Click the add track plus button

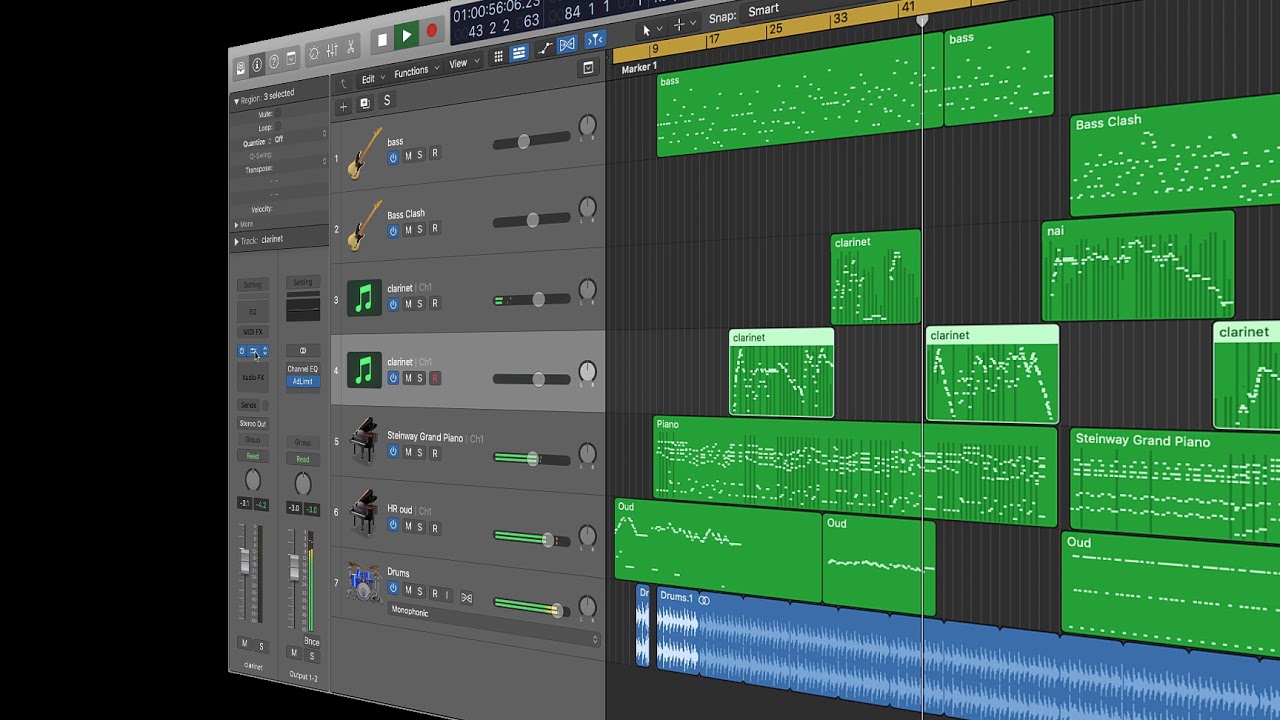[x=343, y=106]
